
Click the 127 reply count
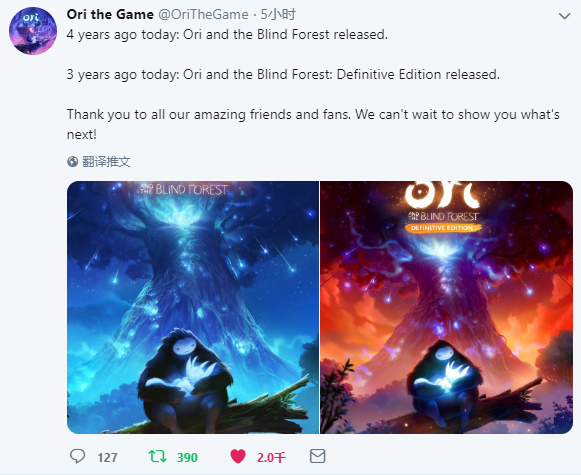(x=107, y=458)
